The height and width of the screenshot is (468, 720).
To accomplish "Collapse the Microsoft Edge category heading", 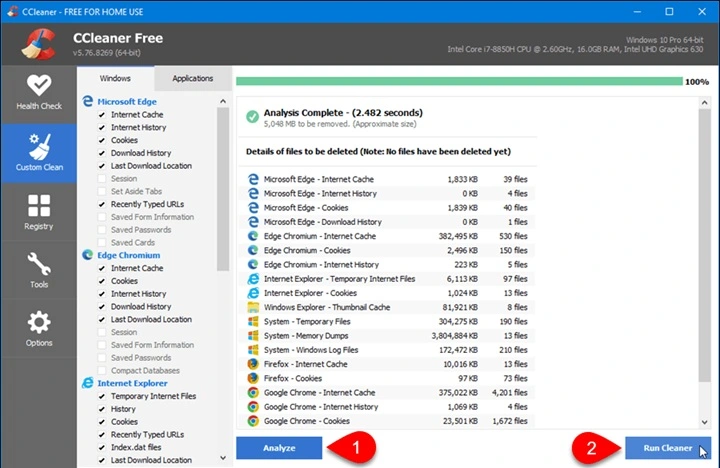I will tap(127, 101).
